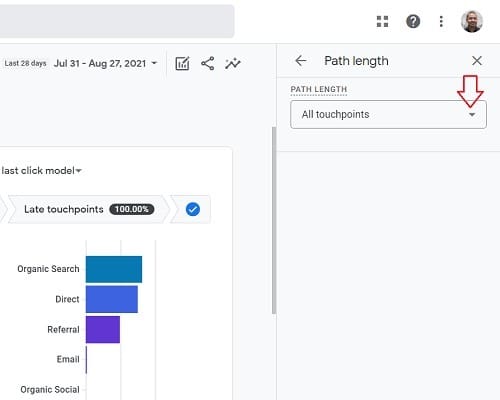The height and width of the screenshot is (400, 500).
Task: Click the PATH LENGTH underlined label
Action: point(319,89)
